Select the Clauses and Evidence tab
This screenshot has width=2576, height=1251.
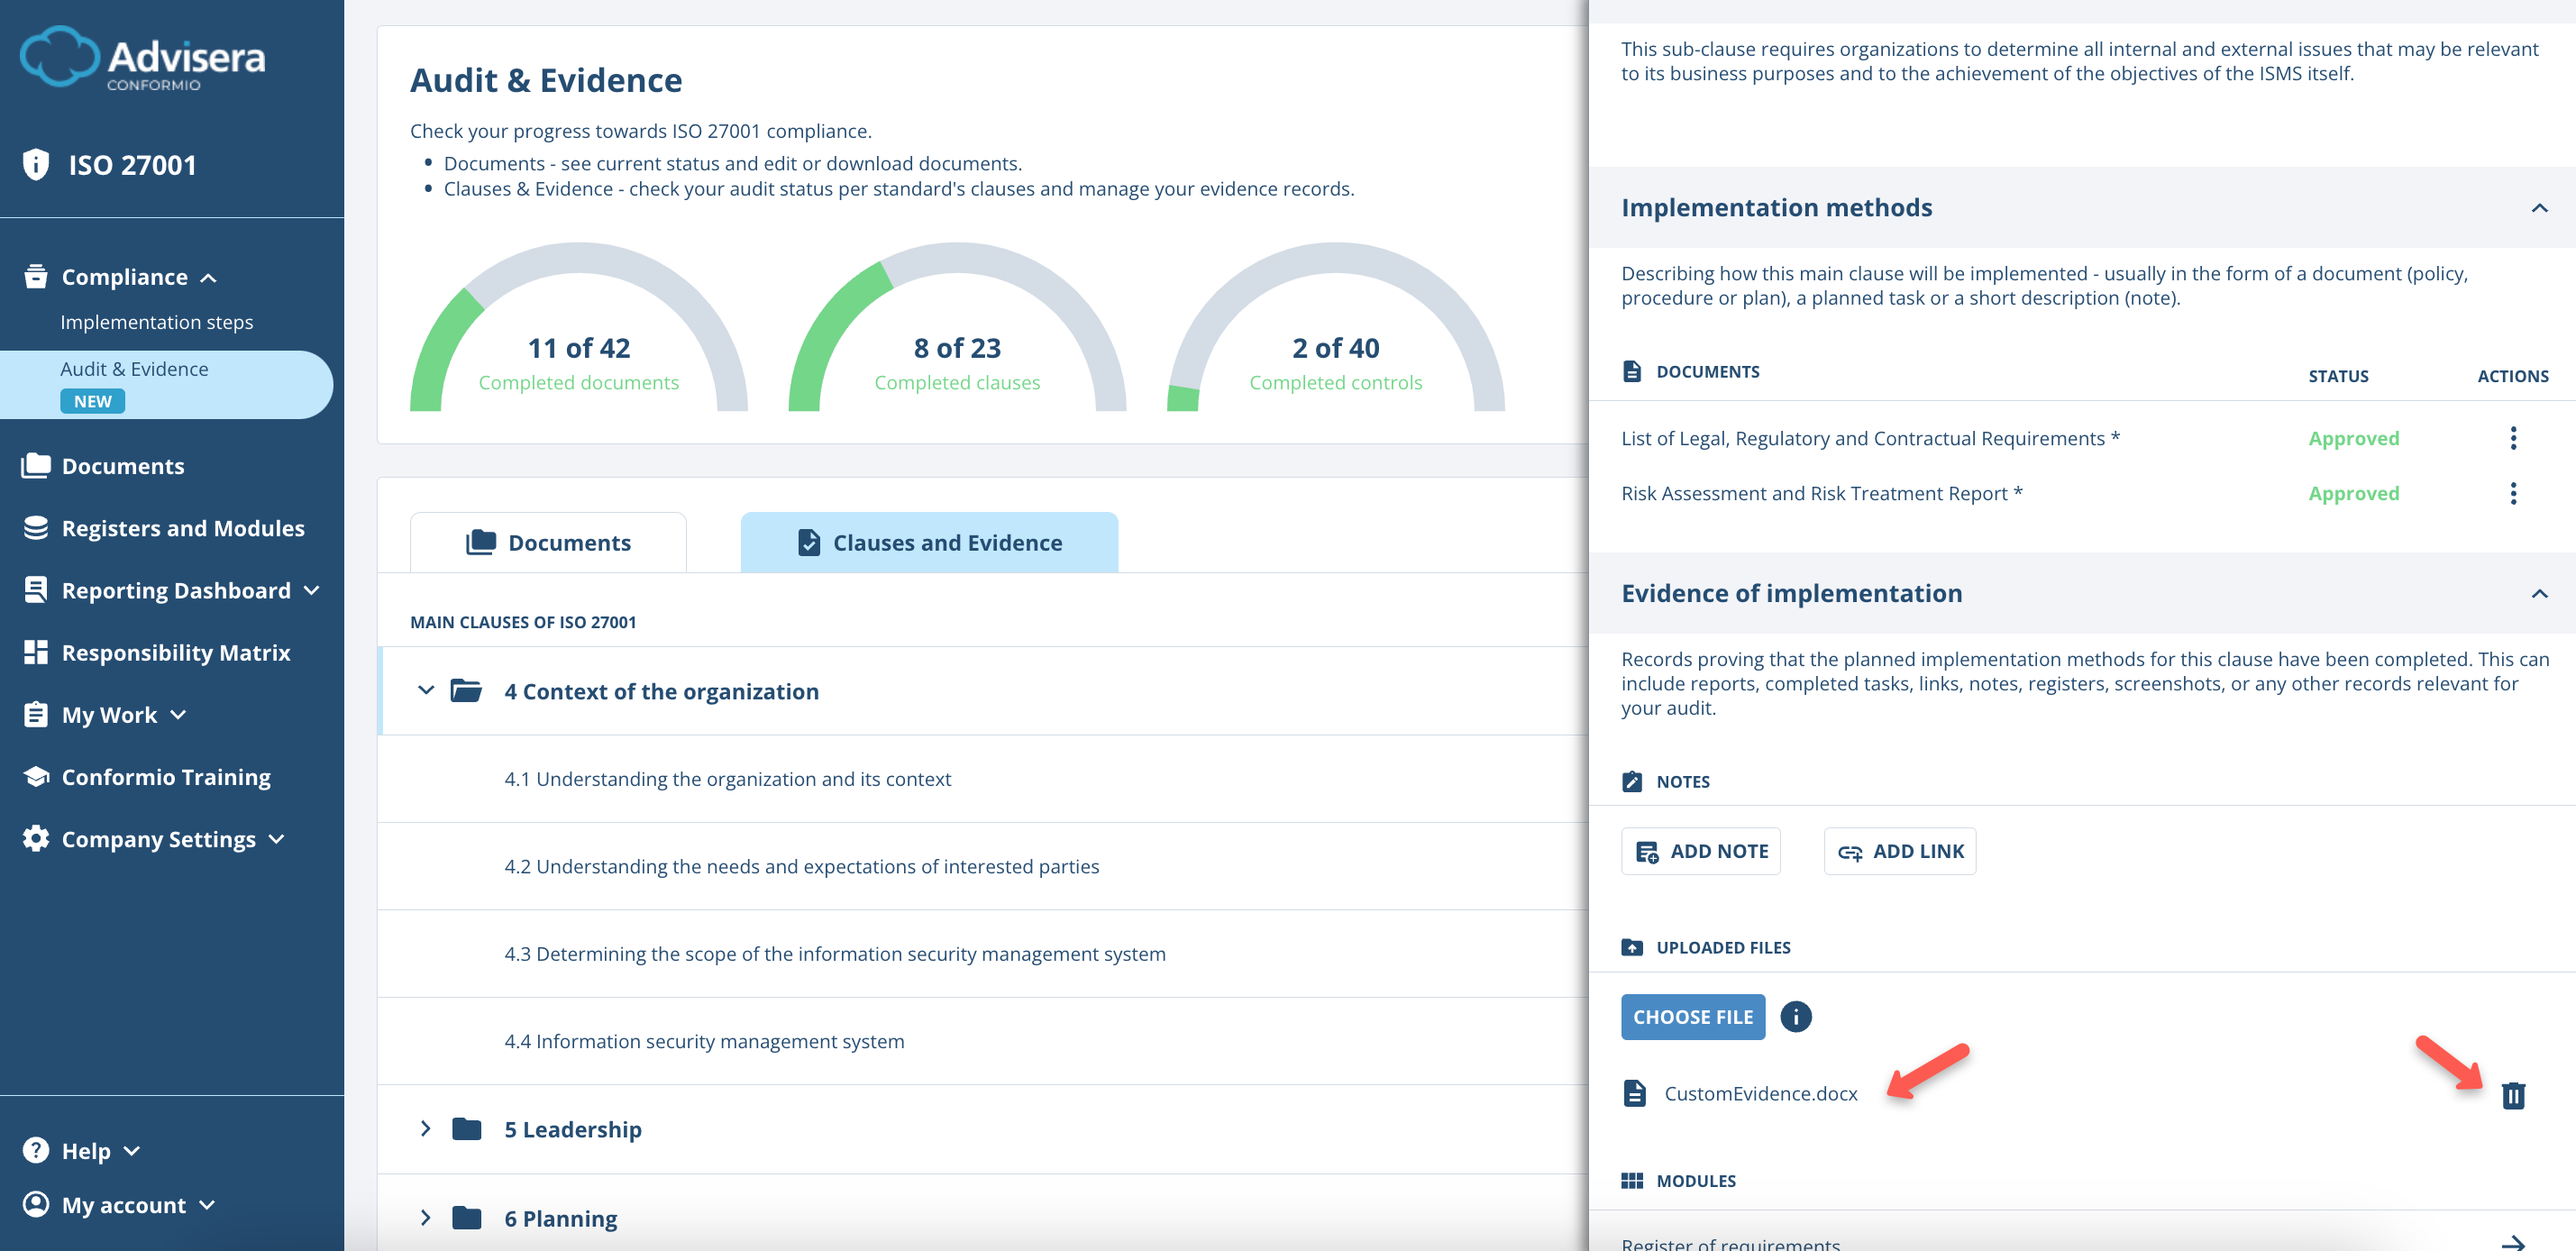click(928, 542)
